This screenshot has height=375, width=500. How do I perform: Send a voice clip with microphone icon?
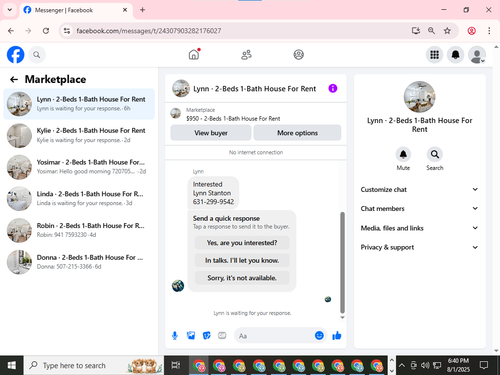tap(175, 336)
